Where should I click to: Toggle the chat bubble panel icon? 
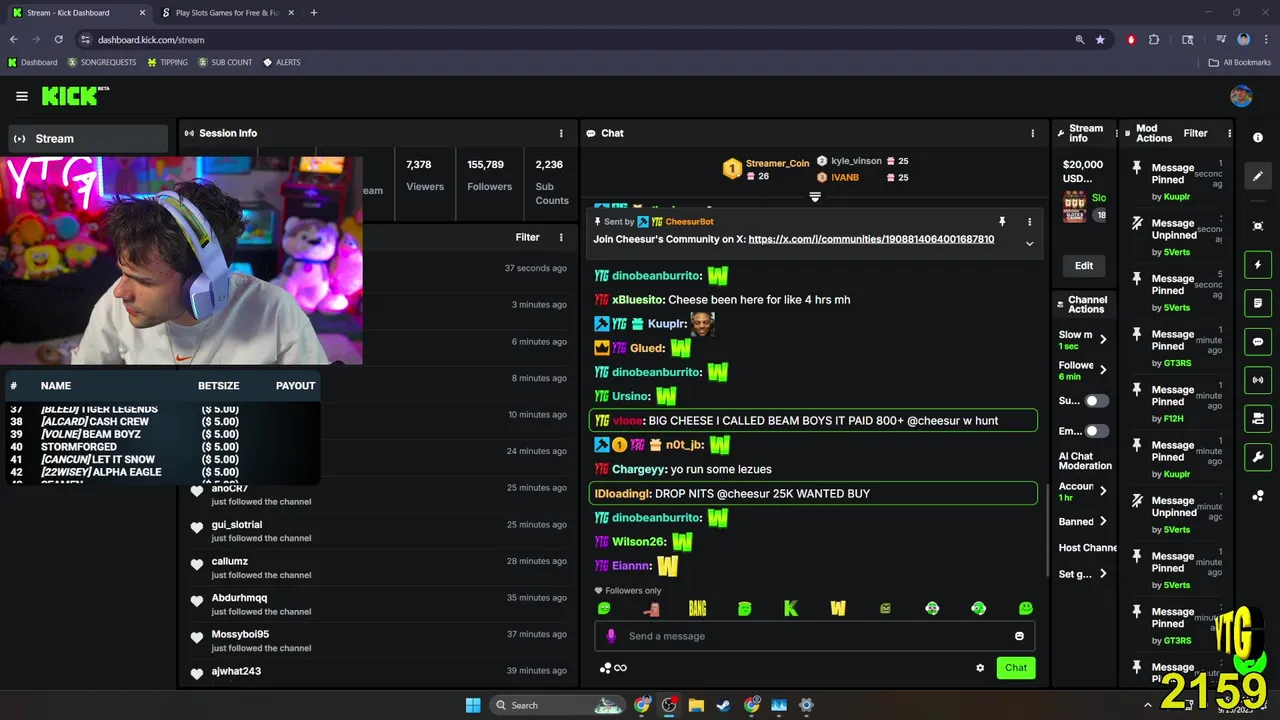tap(1258, 342)
